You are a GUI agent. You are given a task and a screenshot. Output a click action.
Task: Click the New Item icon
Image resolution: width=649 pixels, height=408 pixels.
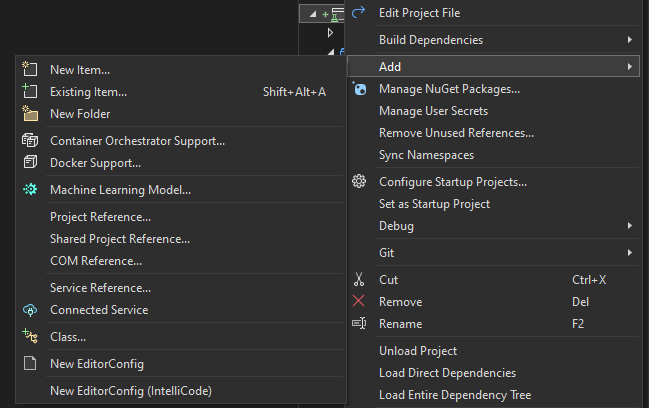(x=29, y=70)
